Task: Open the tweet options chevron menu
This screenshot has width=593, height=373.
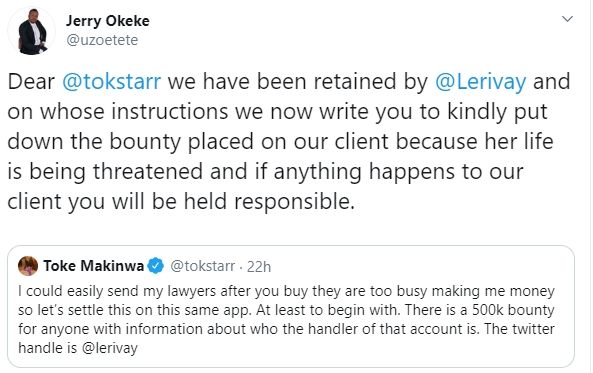Action: pos(567,19)
